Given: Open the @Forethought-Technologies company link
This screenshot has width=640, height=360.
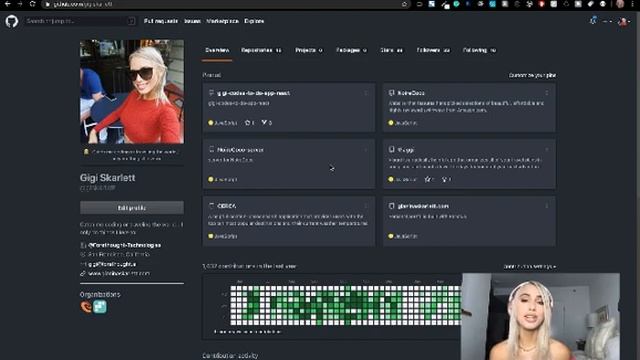Looking at the screenshot, I should pyautogui.click(x=124, y=245).
